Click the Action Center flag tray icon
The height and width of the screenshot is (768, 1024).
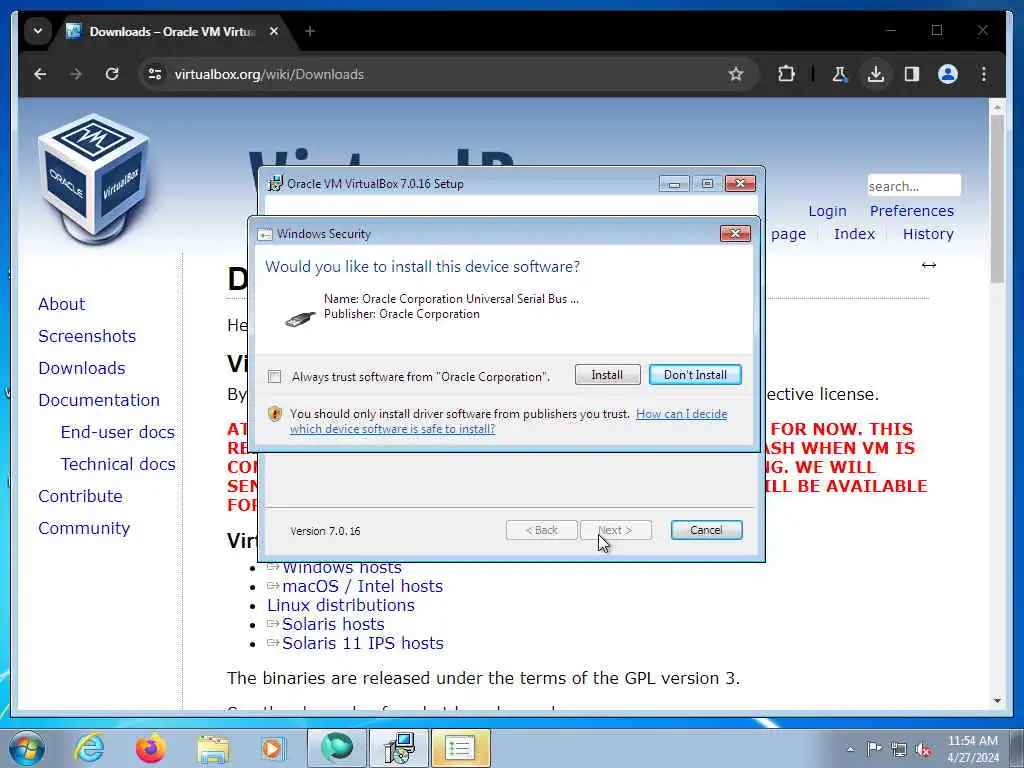pos(874,748)
